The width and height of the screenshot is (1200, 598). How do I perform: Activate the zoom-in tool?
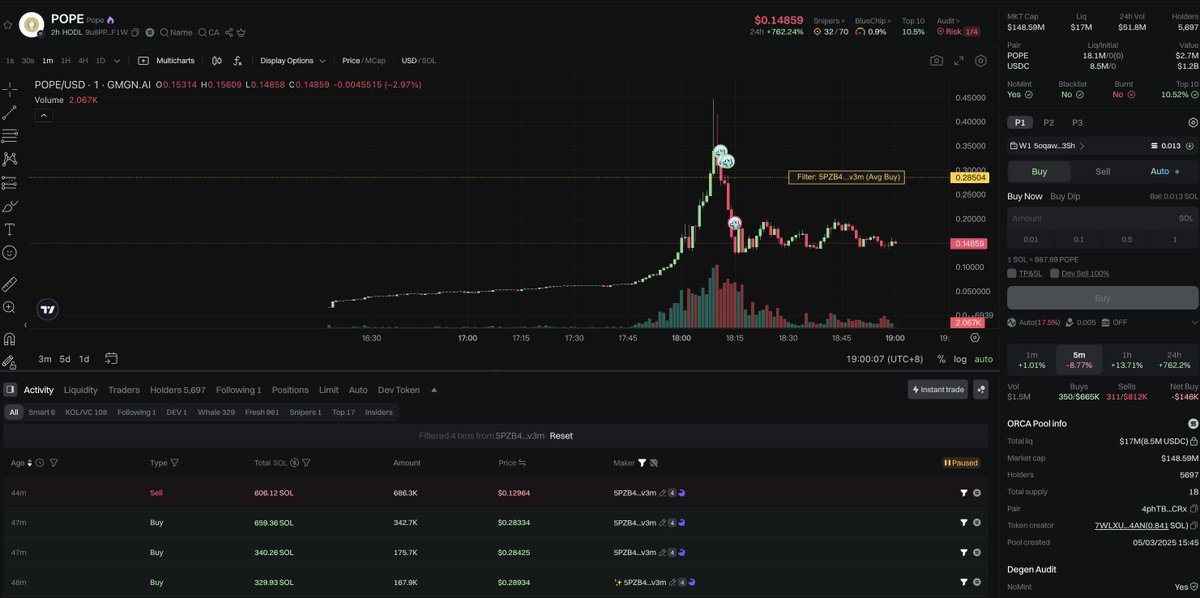(x=10, y=308)
